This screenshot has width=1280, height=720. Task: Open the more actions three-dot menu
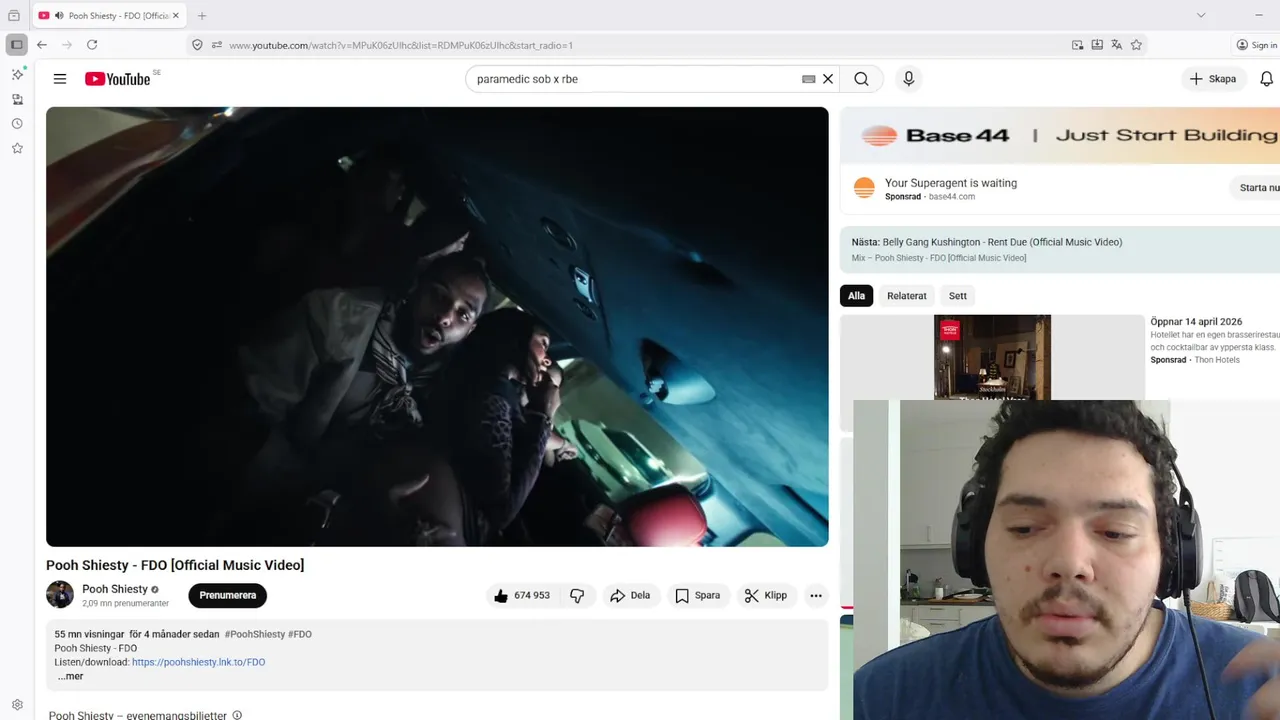coord(816,595)
